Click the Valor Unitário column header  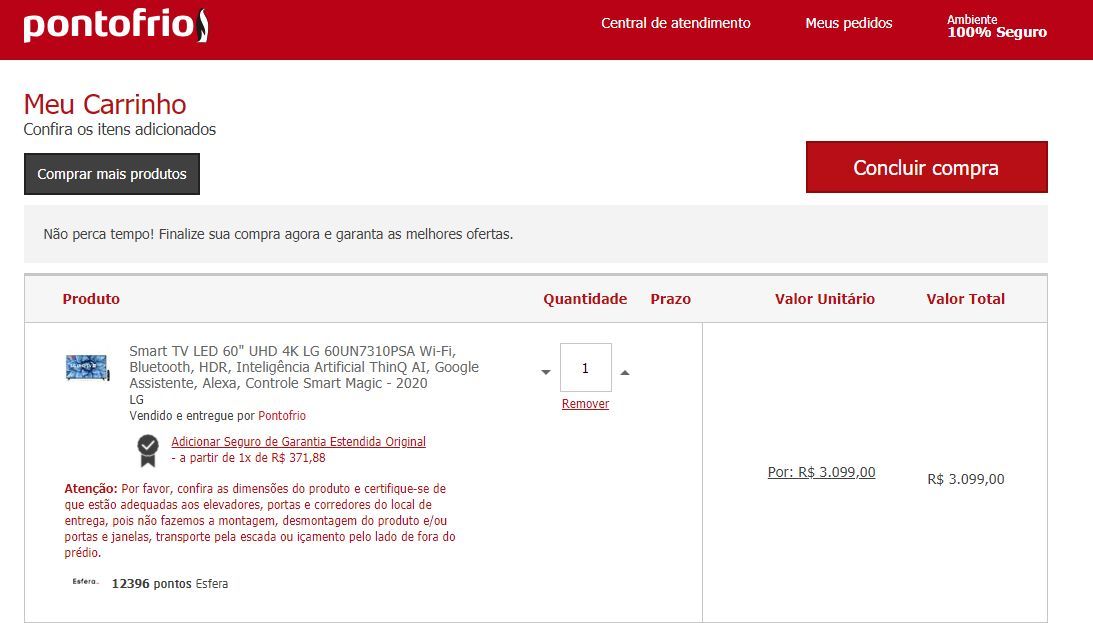coord(825,299)
